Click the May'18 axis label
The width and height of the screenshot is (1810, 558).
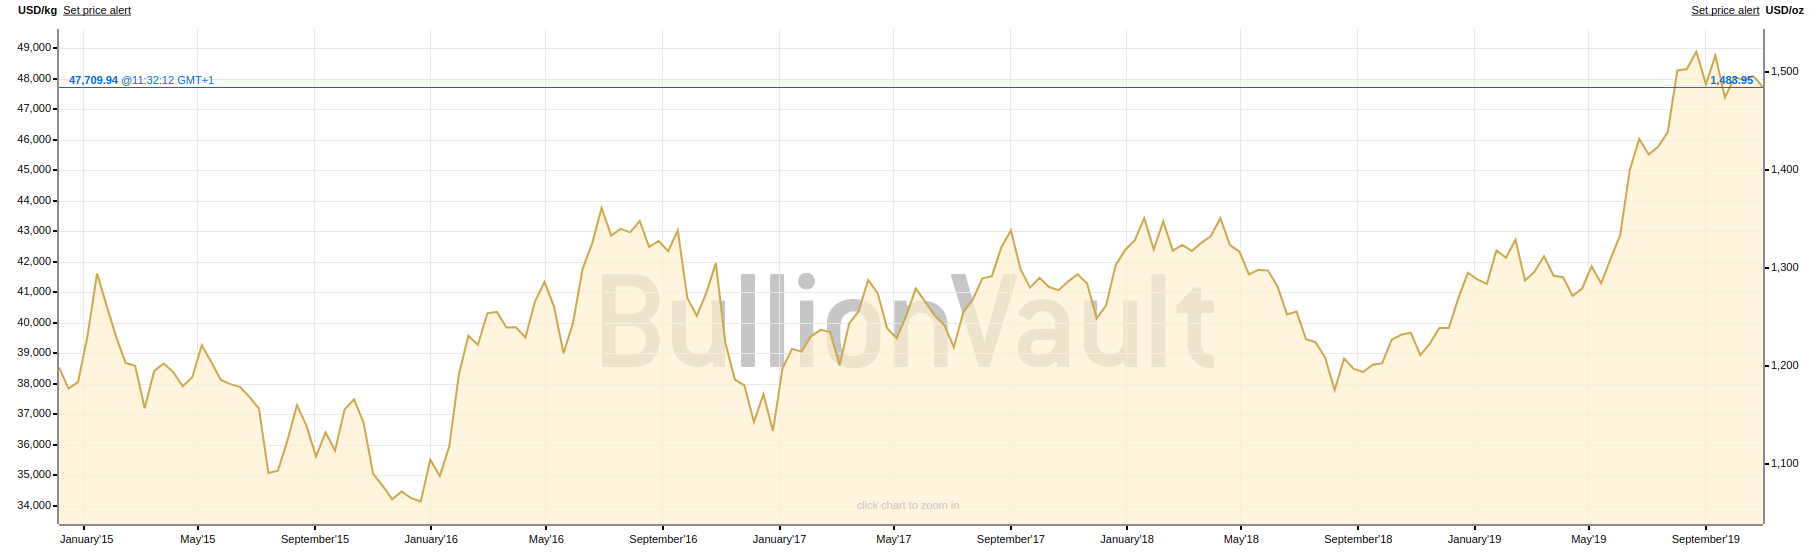point(1241,539)
